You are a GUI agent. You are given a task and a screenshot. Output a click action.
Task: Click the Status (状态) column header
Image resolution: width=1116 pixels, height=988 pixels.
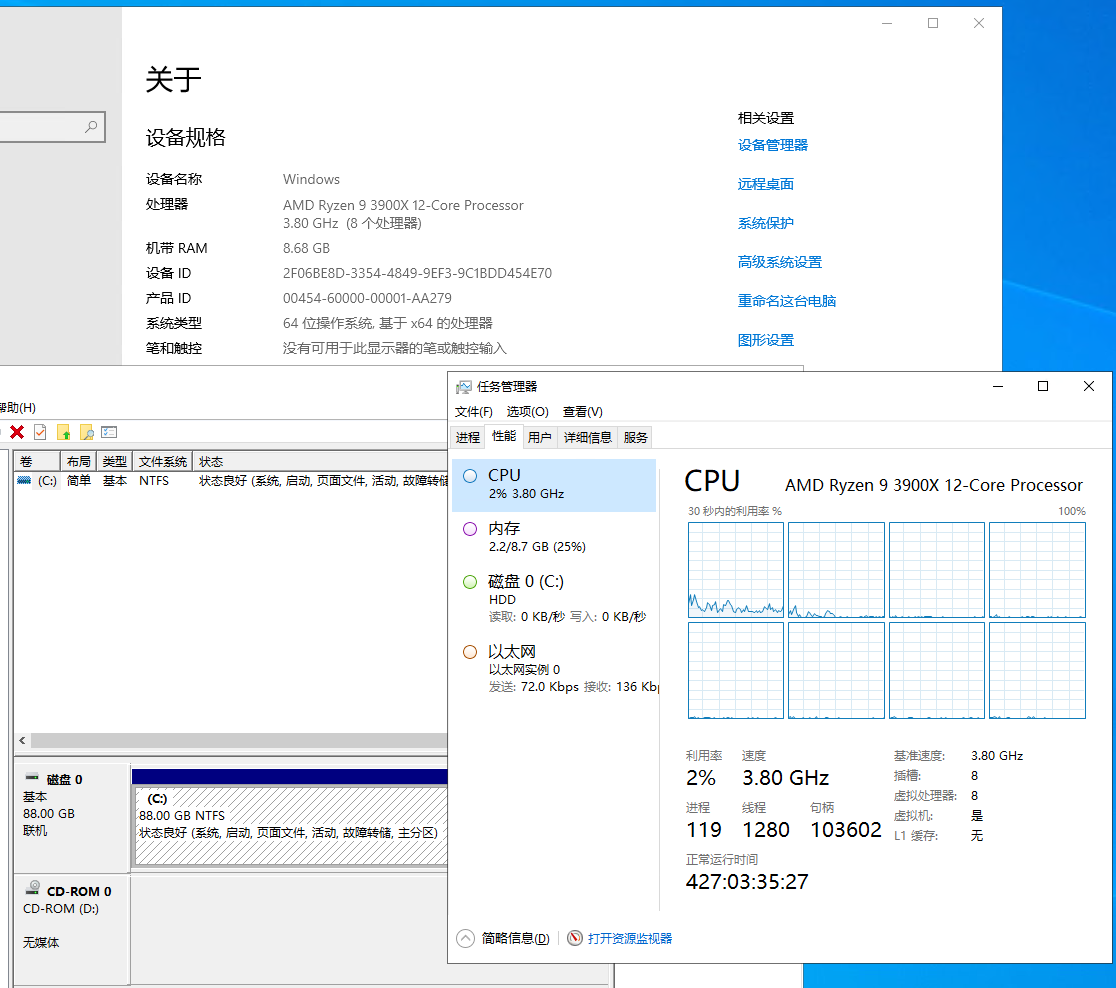(320, 461)
